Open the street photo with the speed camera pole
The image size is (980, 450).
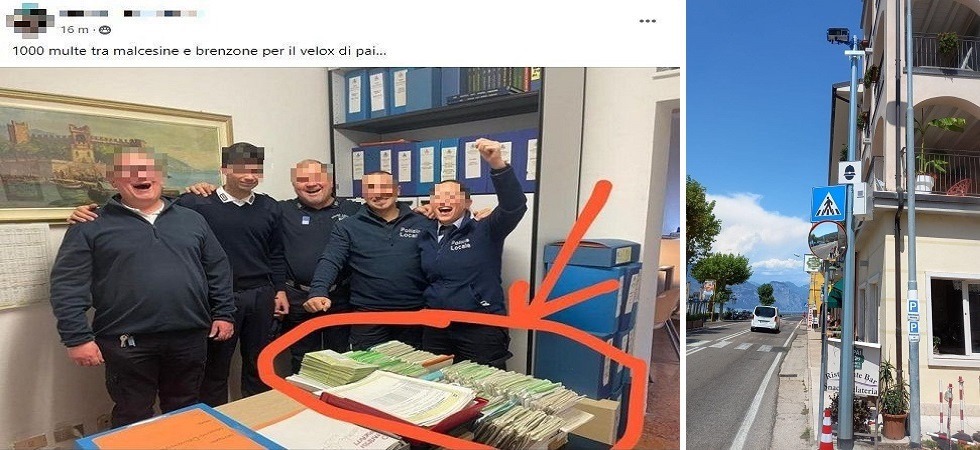833,225
